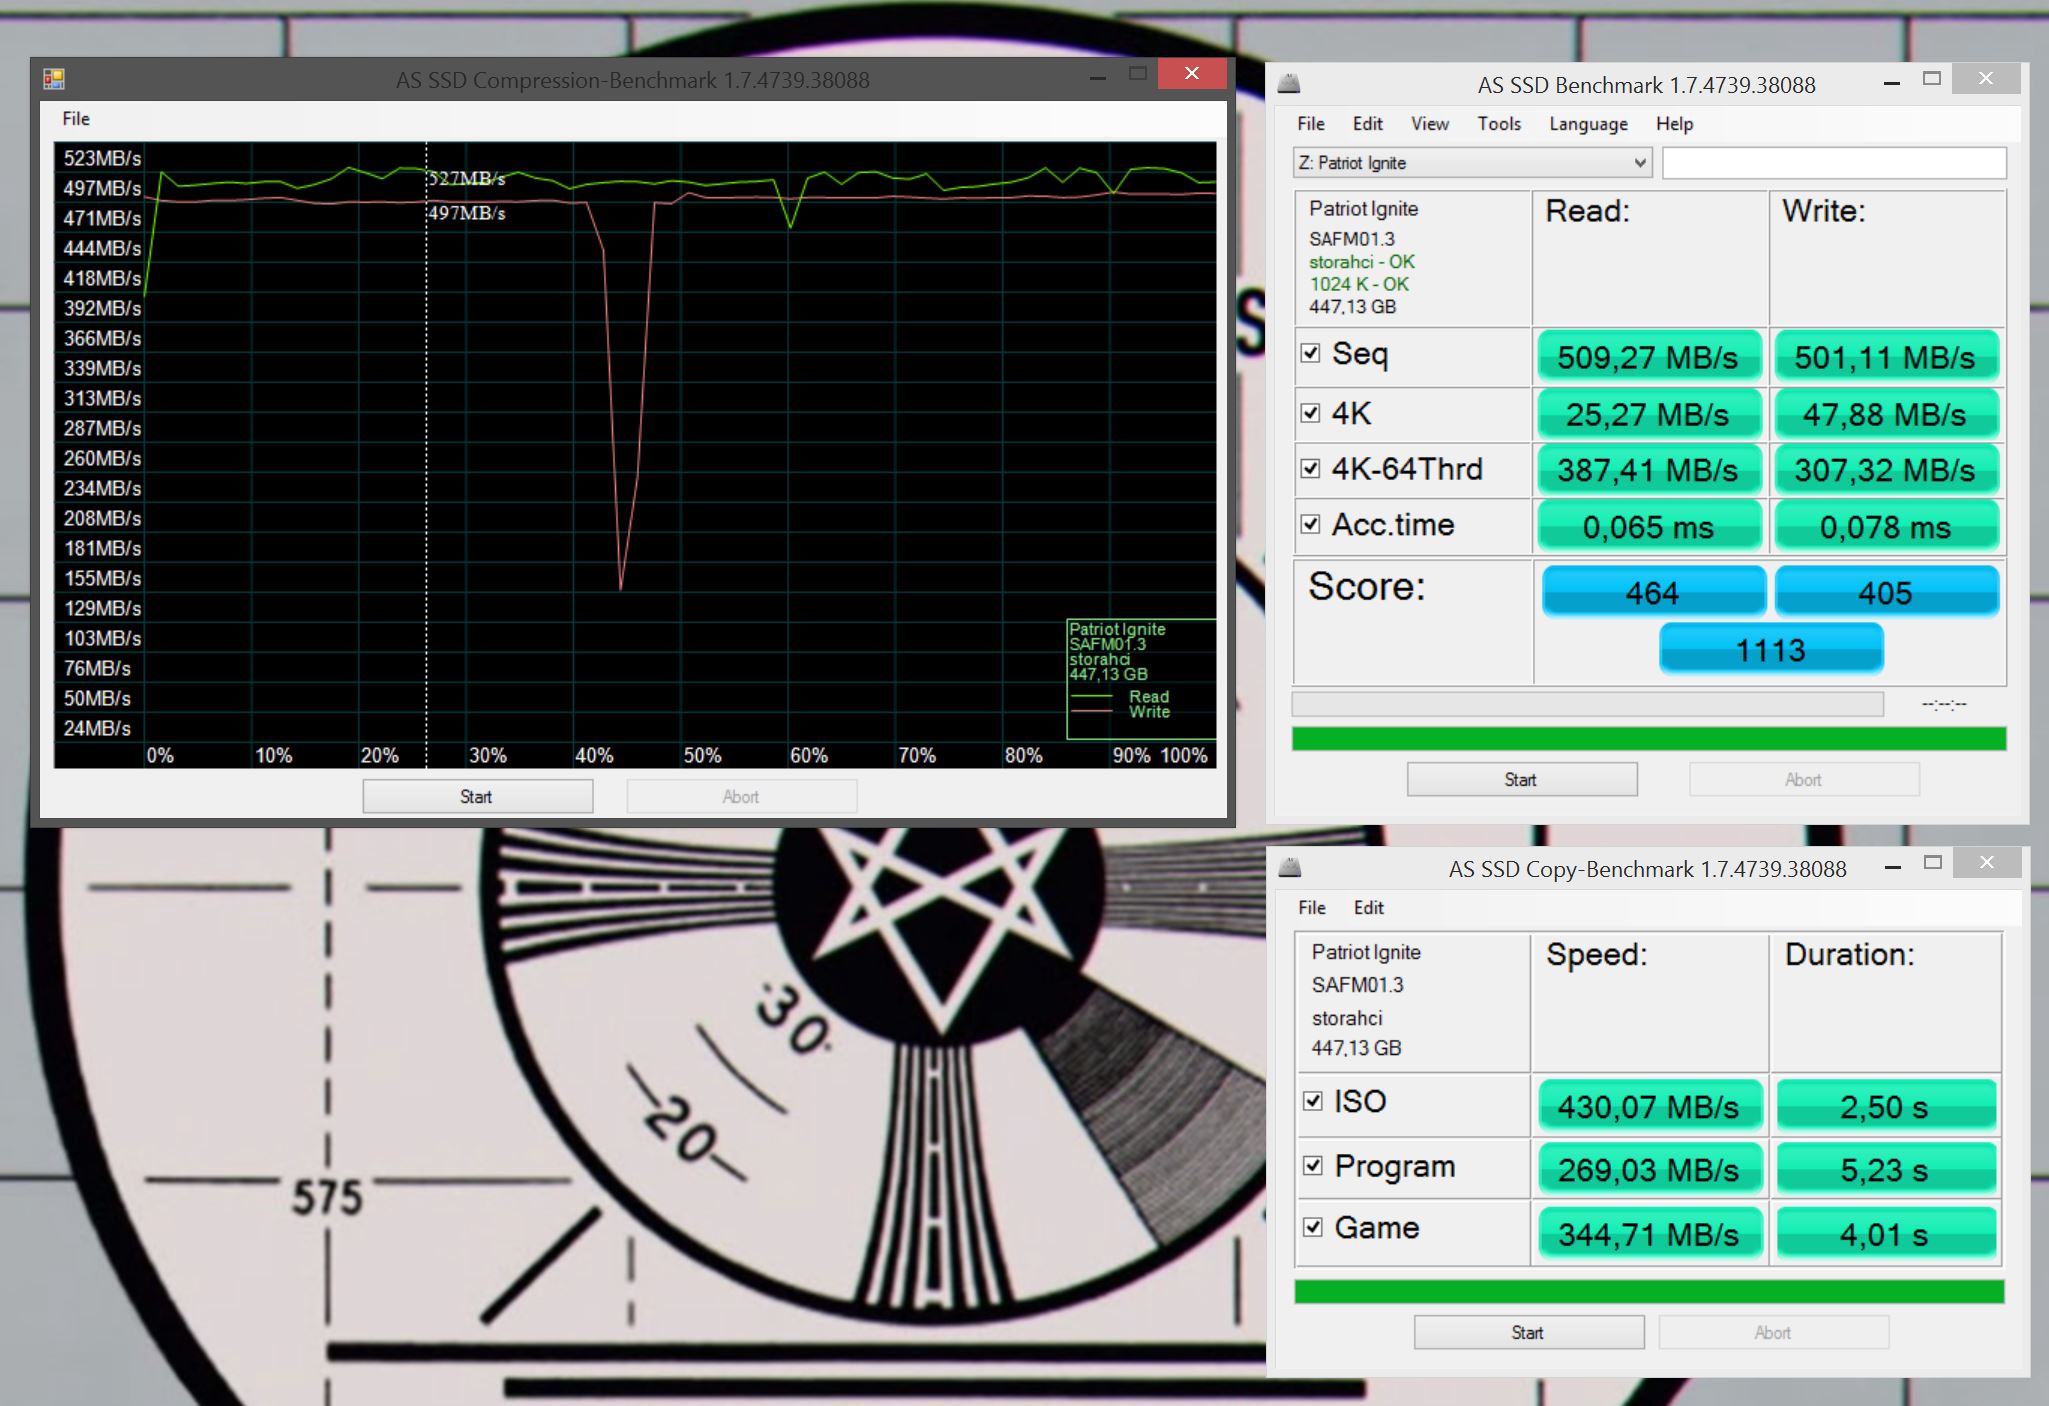Viewport: 2049px width, 1406px height.
Task: Open File menu in Compression-Benchmark window
Action: click(x=76, y=119)
